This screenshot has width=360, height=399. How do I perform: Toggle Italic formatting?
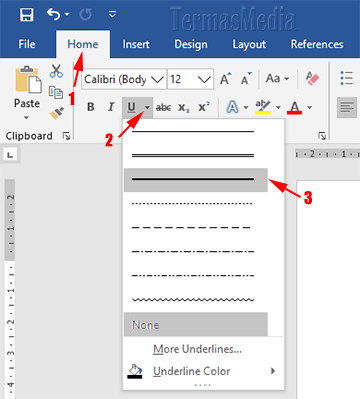click(111, 107)
